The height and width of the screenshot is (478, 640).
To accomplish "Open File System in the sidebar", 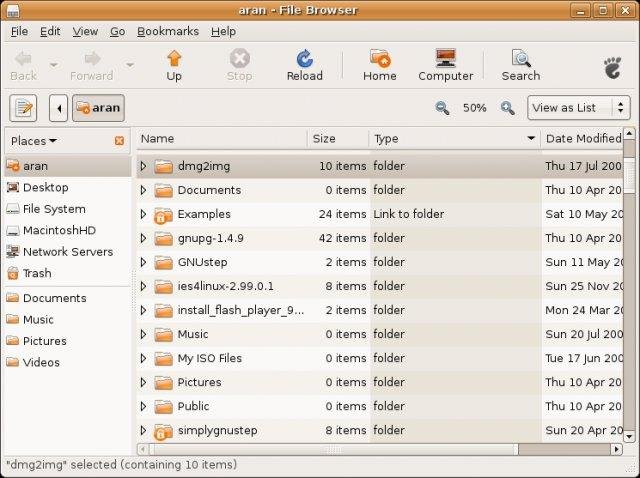I will 68,209.
